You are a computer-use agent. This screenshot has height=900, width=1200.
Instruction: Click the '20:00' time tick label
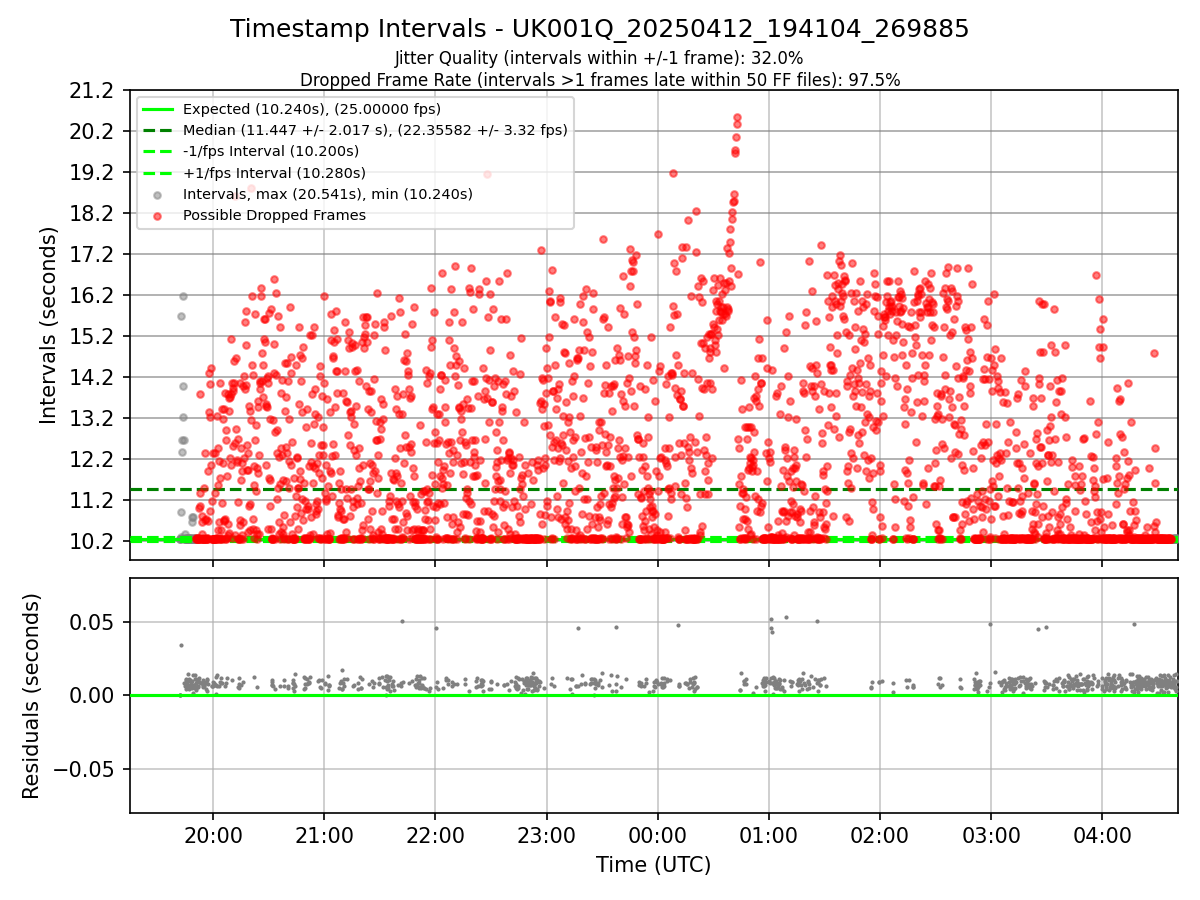(x=213, y=834)
